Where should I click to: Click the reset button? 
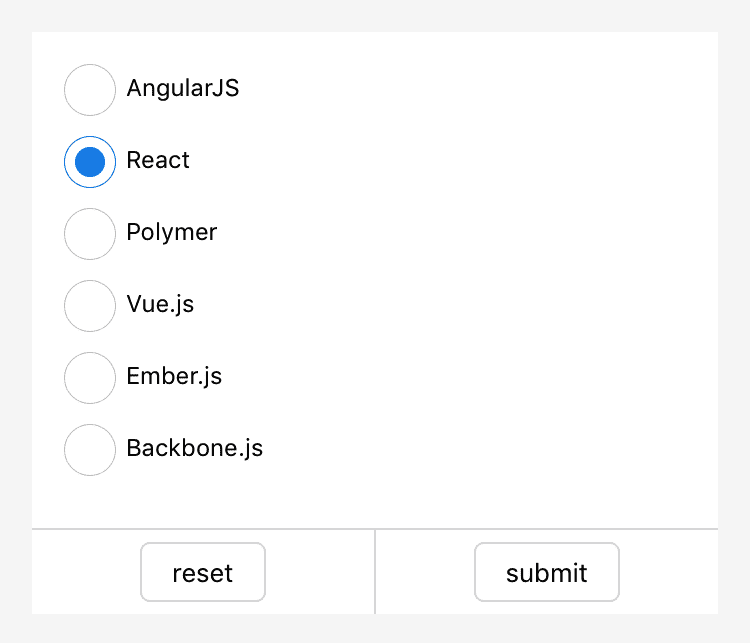(203, 572)
